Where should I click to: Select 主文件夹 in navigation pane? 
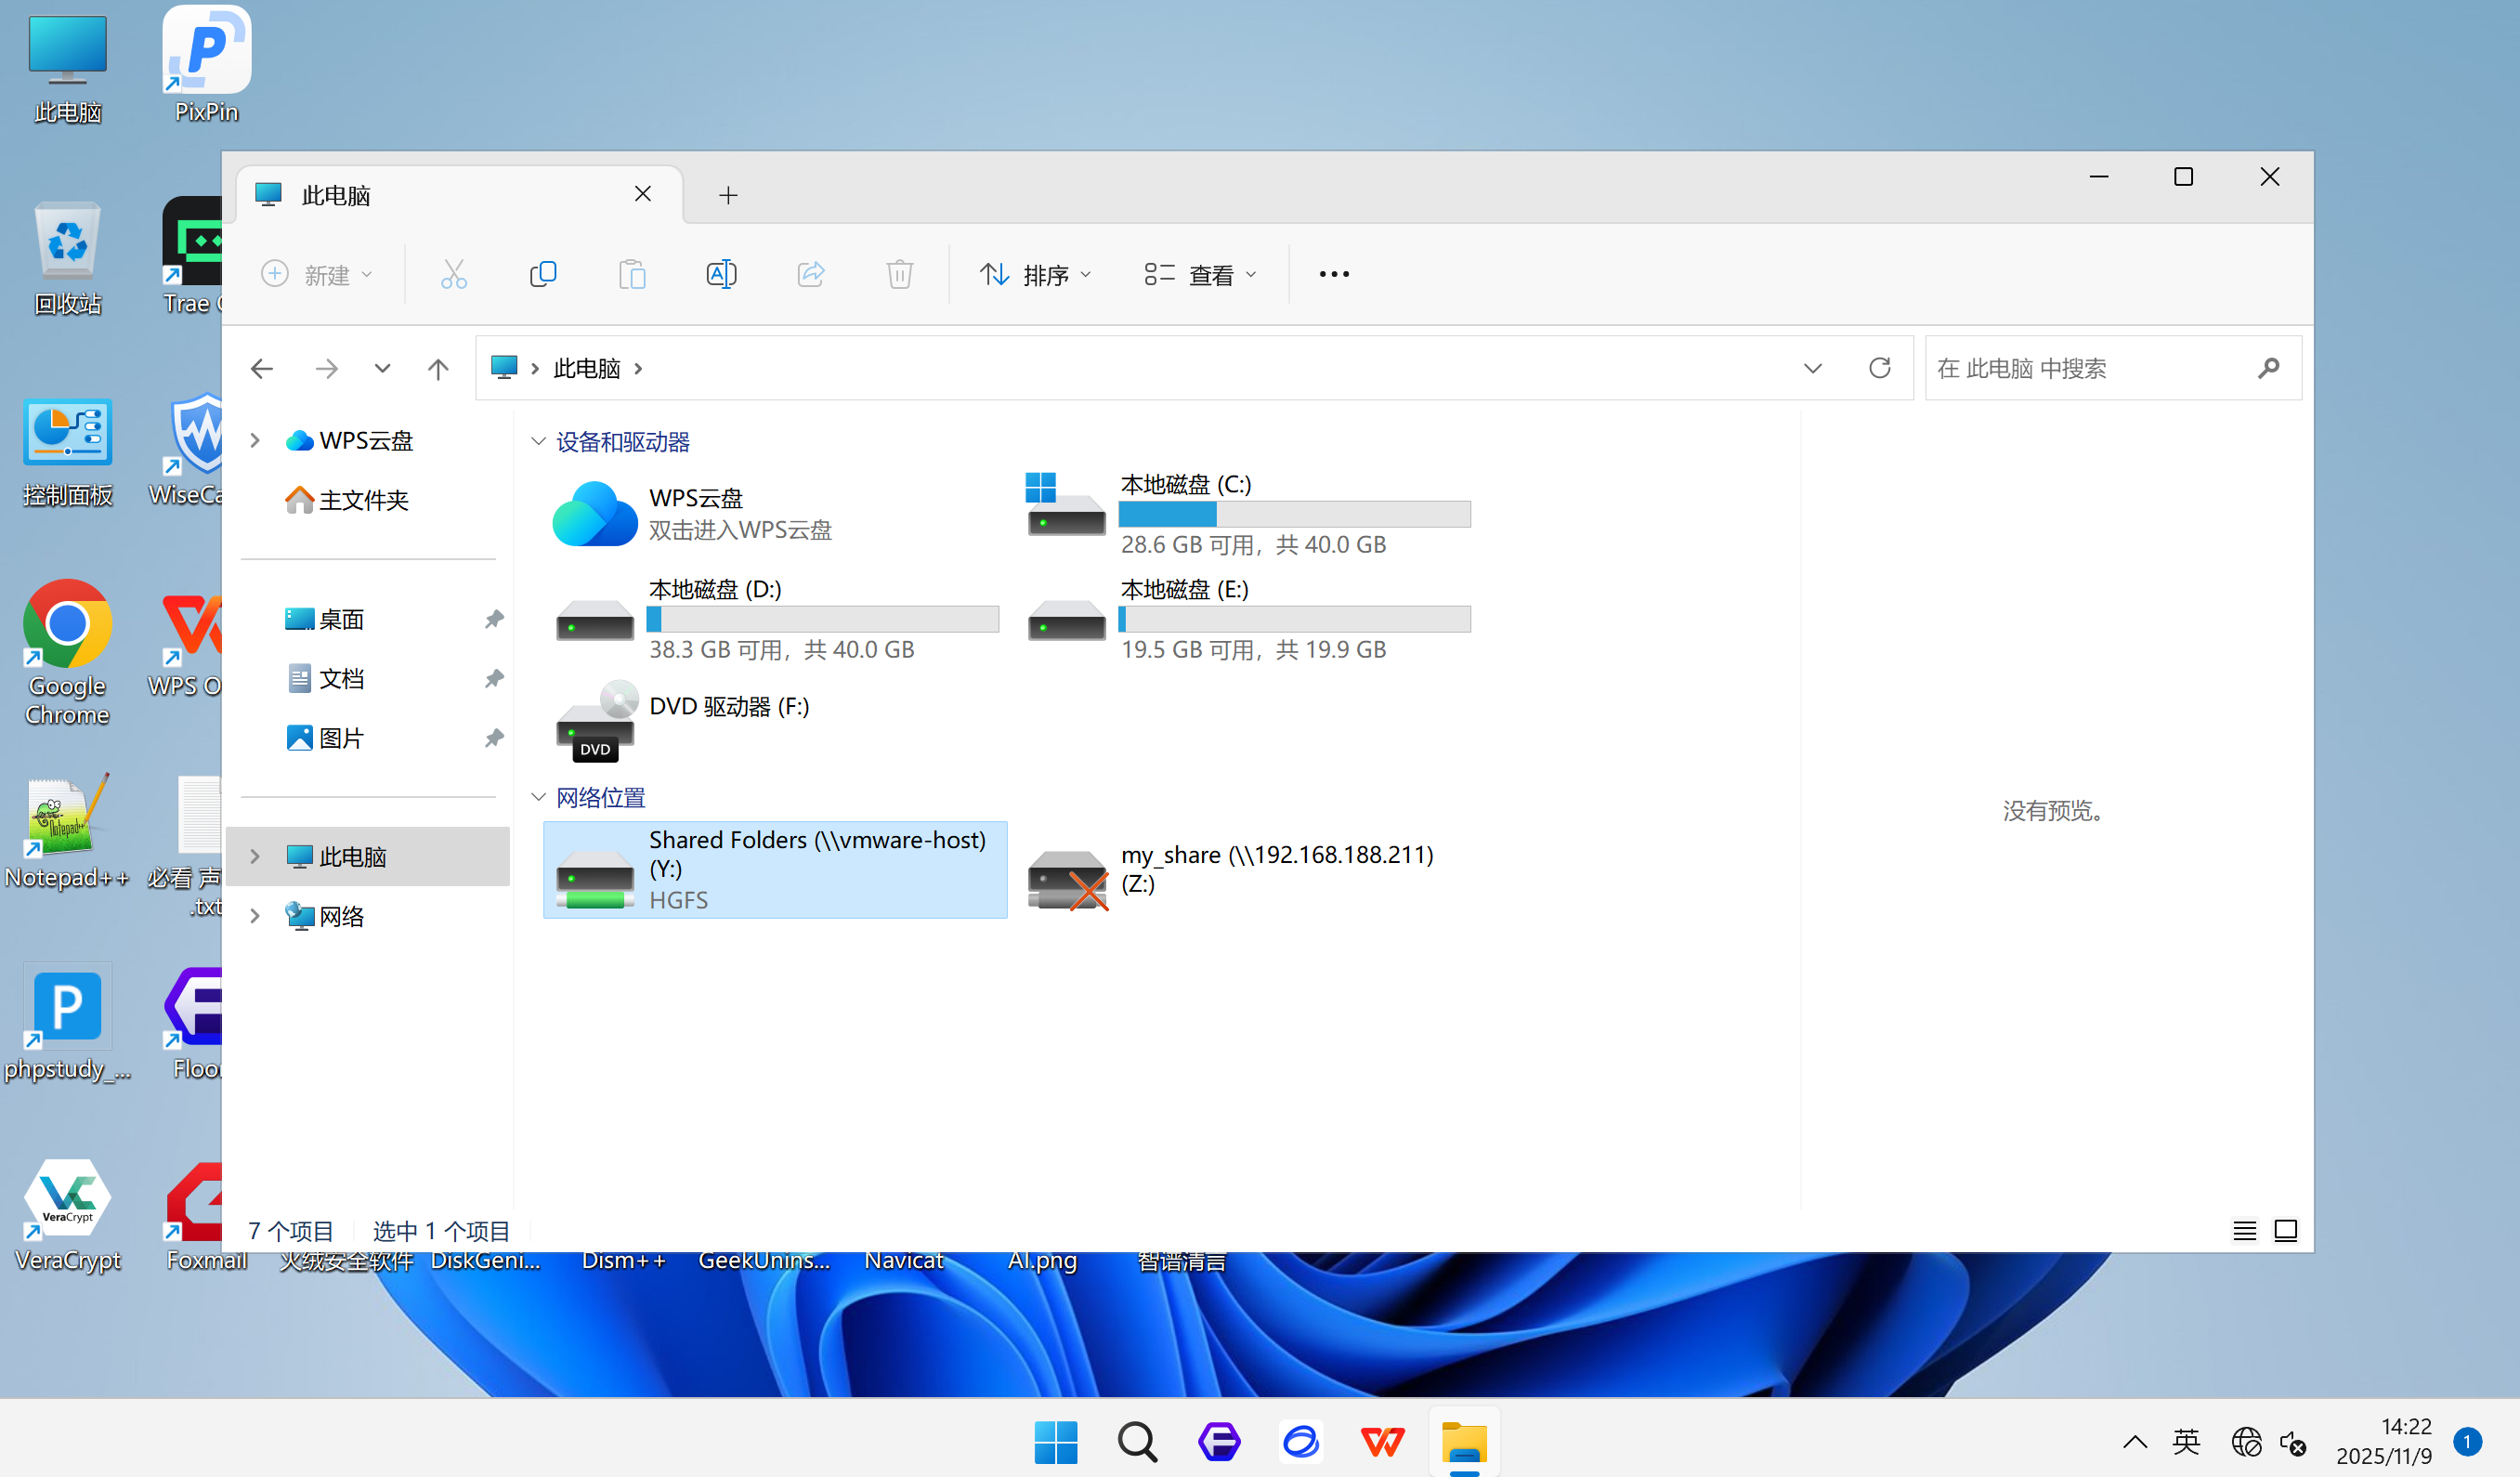pos(362,500)
